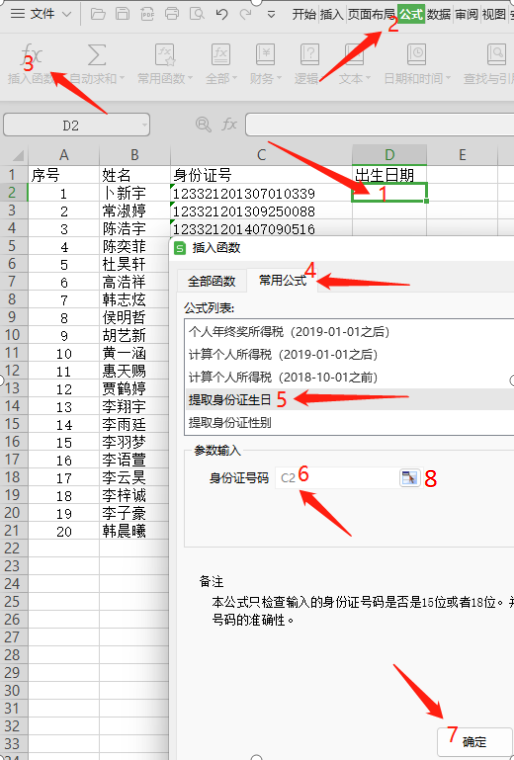Screen dimensions: 514x760
Task: Click the name cell 卜新宇
Action: pos(135,193)
